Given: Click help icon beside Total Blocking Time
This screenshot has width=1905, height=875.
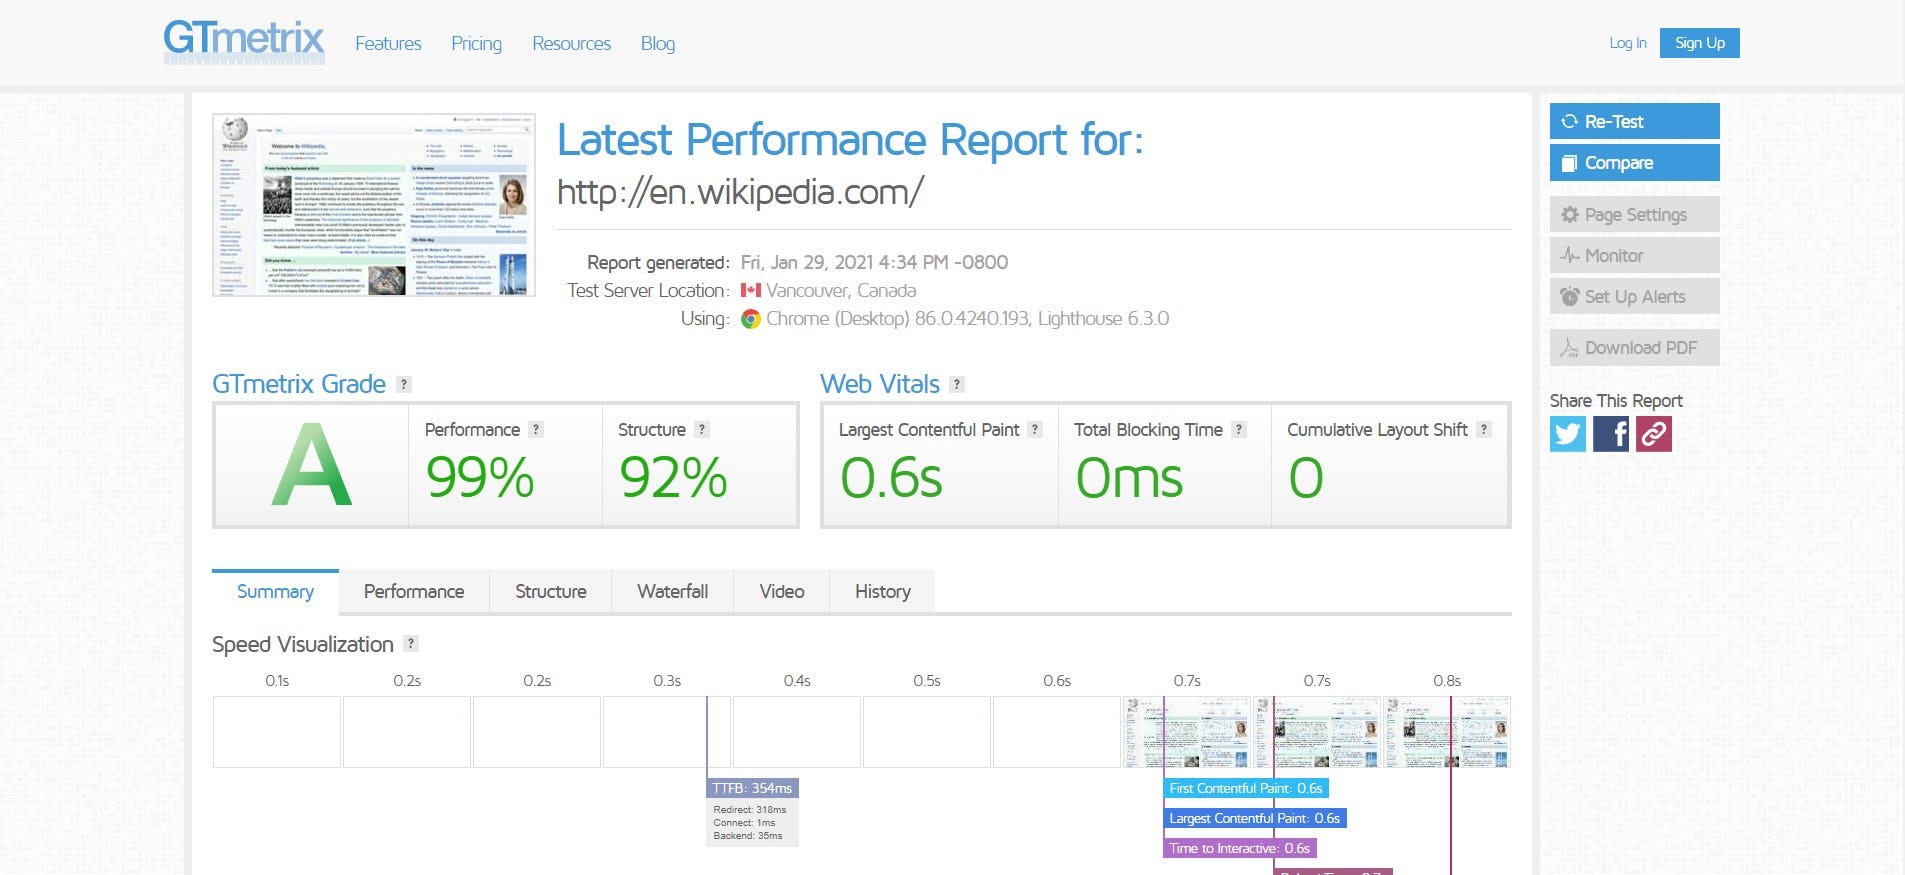Looking at the screenshot, I should [1239, 429].
